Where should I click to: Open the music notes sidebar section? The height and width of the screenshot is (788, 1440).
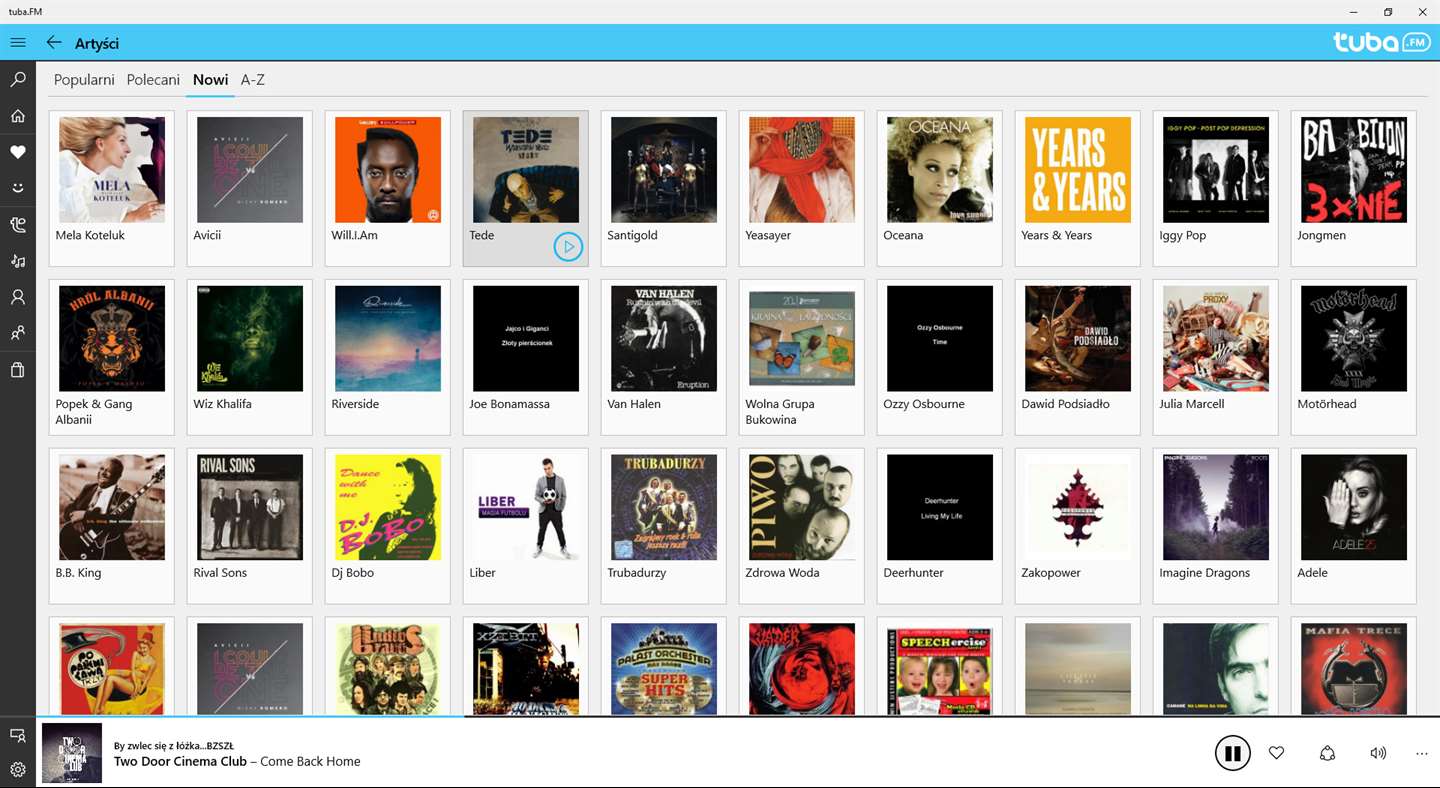(18, 261)
